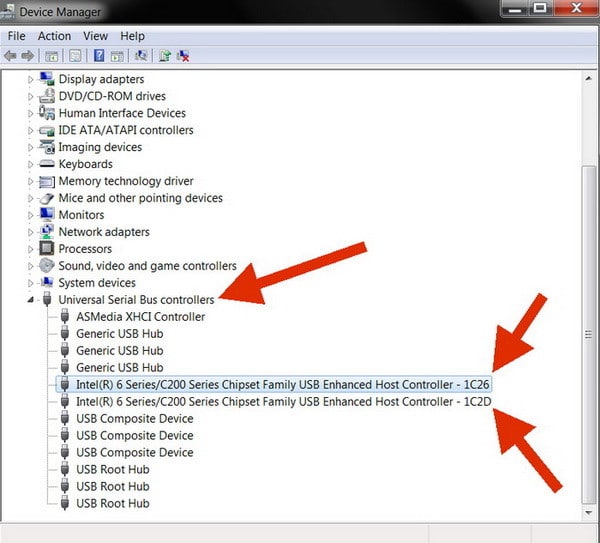600x543 pixels.
Task: Click the Processors chip icon
Action: [x=47, y=248]
